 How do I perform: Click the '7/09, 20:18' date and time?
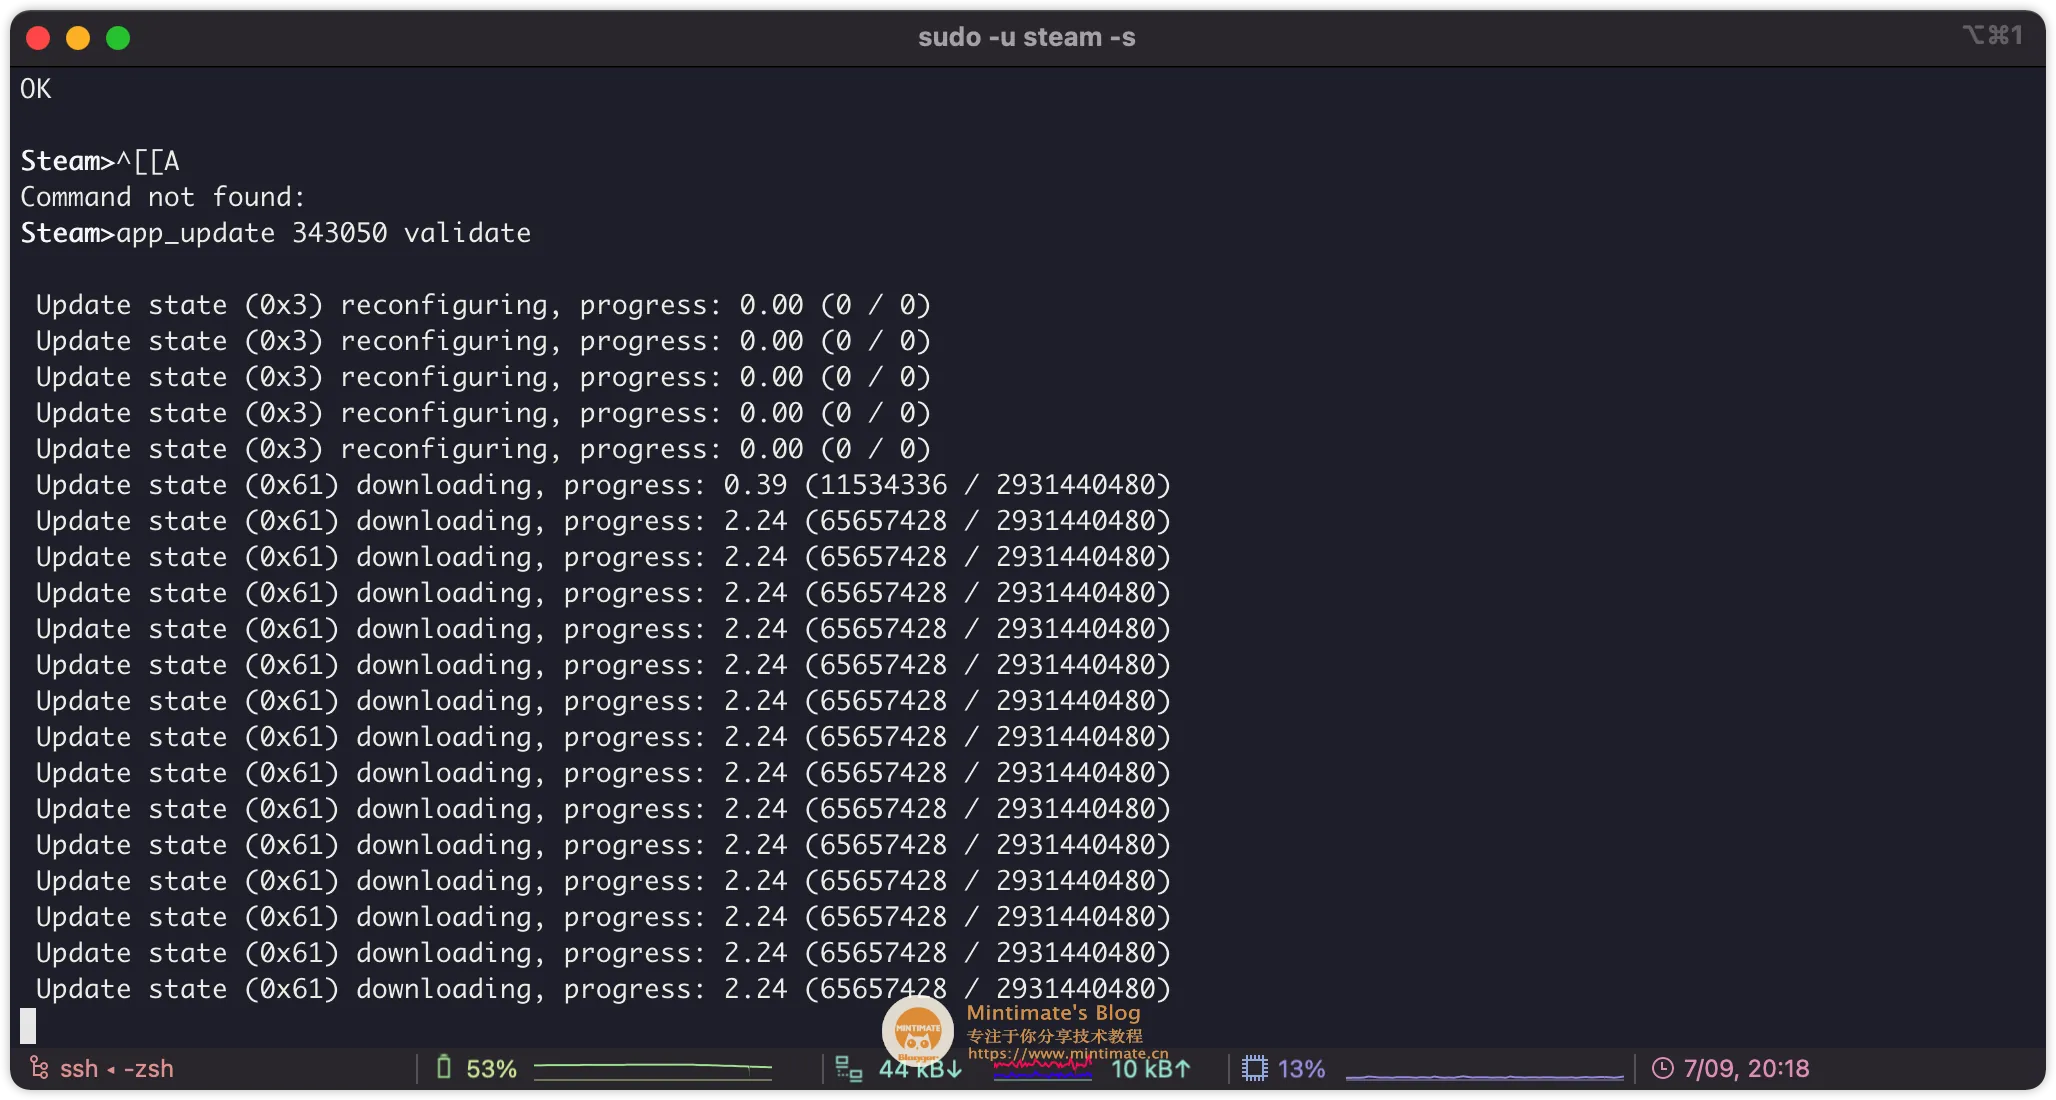click(x=1746, y=1069)
